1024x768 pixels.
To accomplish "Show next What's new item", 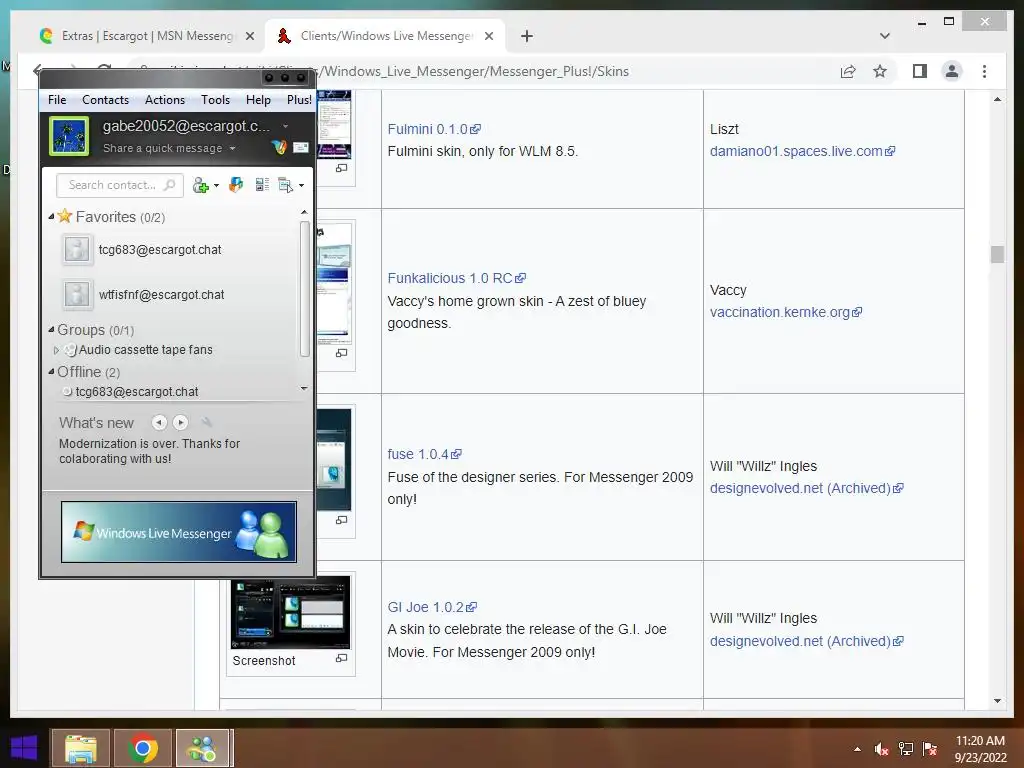I will pos(180,423).
